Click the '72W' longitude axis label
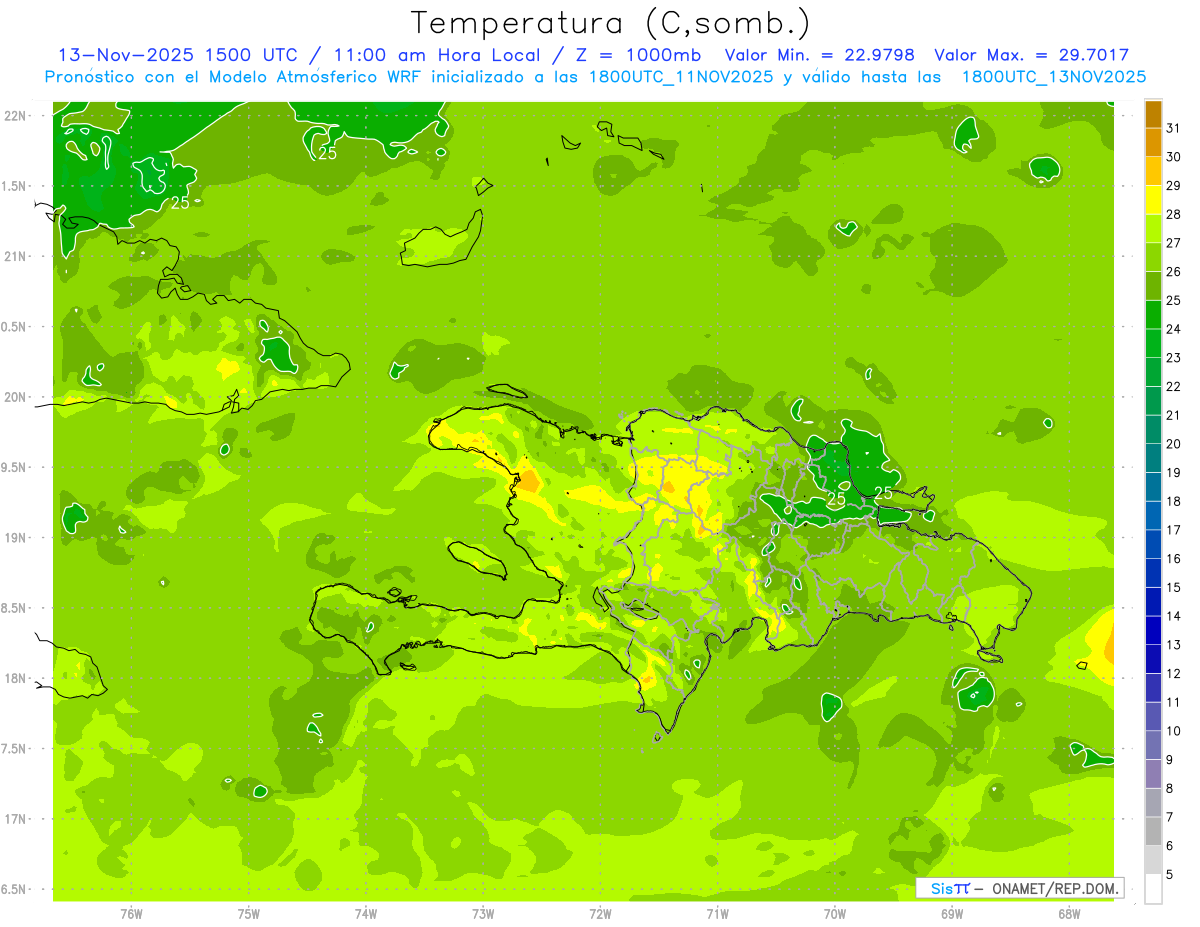The height and width of the screenshot is (927, 1200). [600, 914]
